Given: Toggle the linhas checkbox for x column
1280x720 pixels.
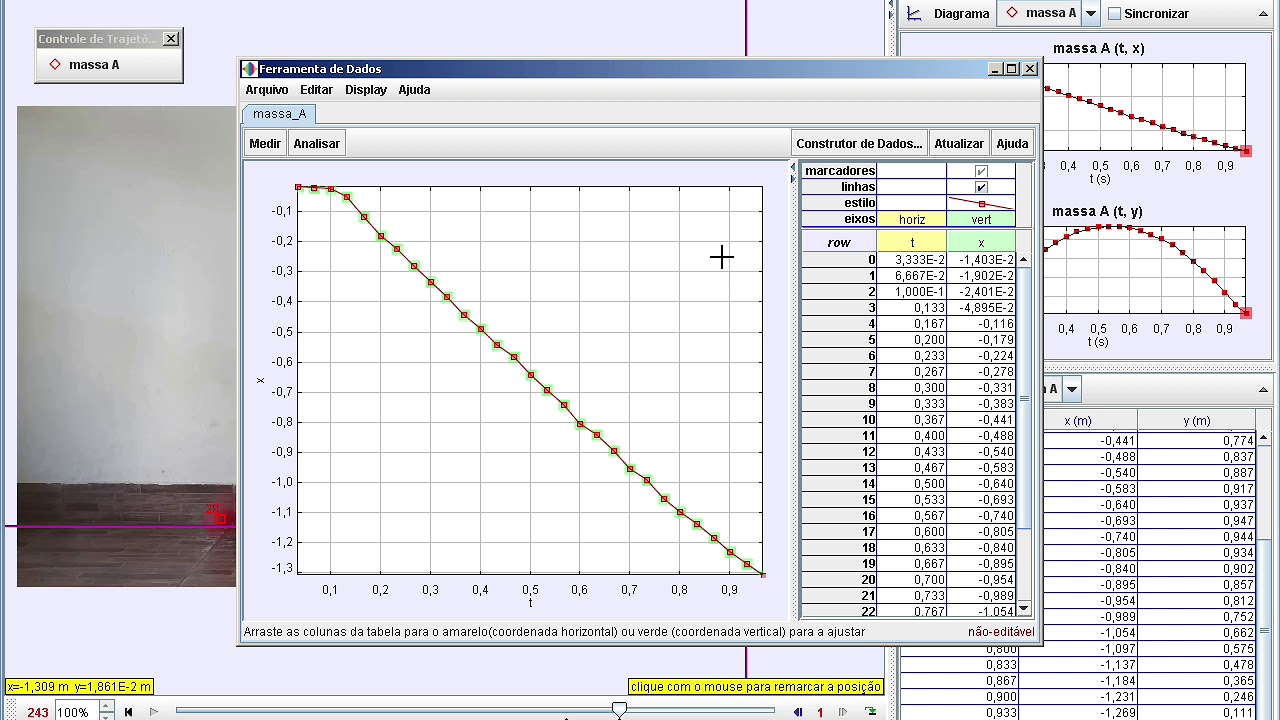Looking at the screenshot, I should tap(981, 187).
